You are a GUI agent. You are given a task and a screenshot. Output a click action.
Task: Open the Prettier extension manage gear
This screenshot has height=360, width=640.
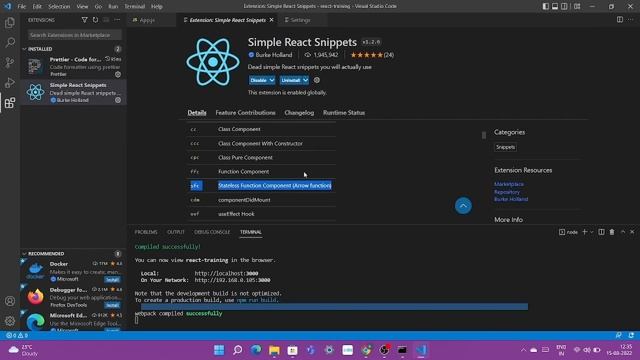[x=118, y=74]
